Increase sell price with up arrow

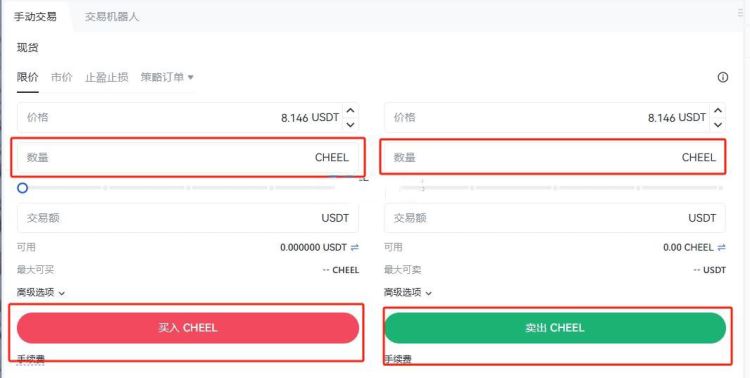(717, 111)
